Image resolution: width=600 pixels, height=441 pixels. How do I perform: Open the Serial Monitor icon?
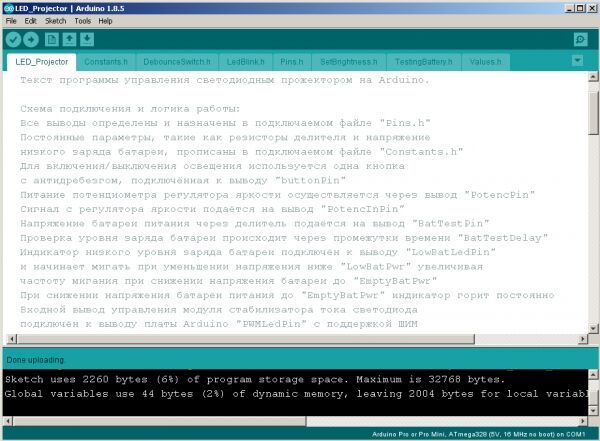[580, 39]
